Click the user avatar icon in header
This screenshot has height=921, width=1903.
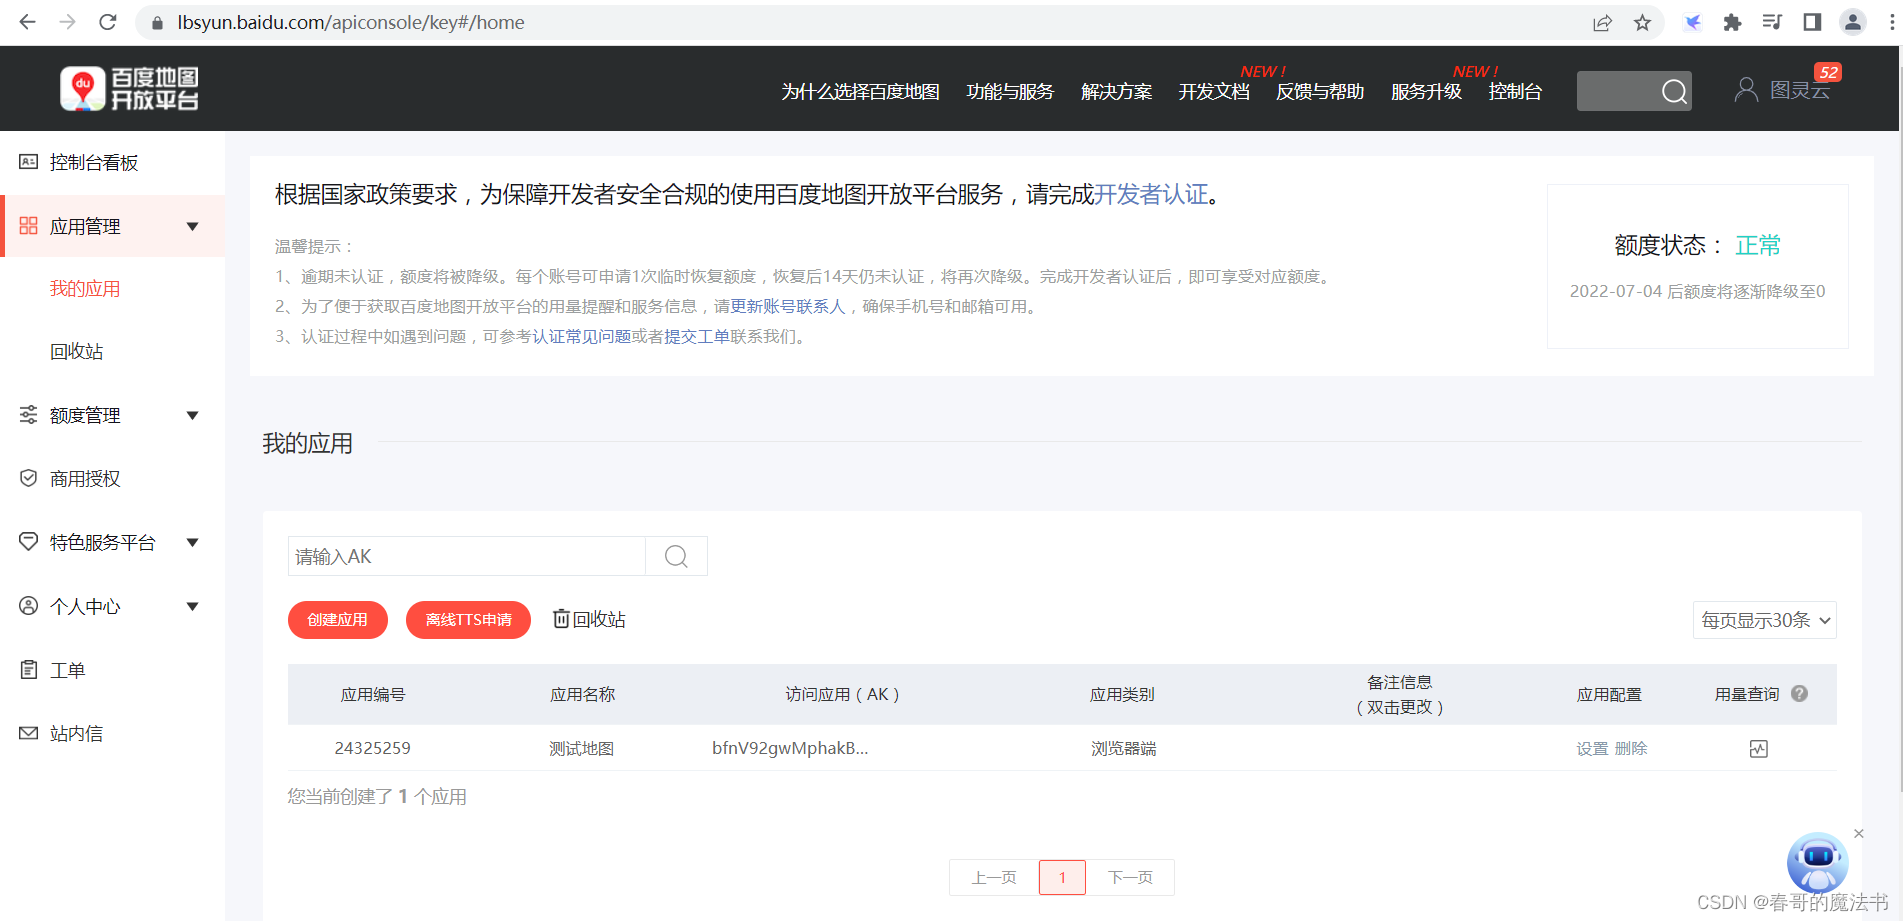(1746, 90)
